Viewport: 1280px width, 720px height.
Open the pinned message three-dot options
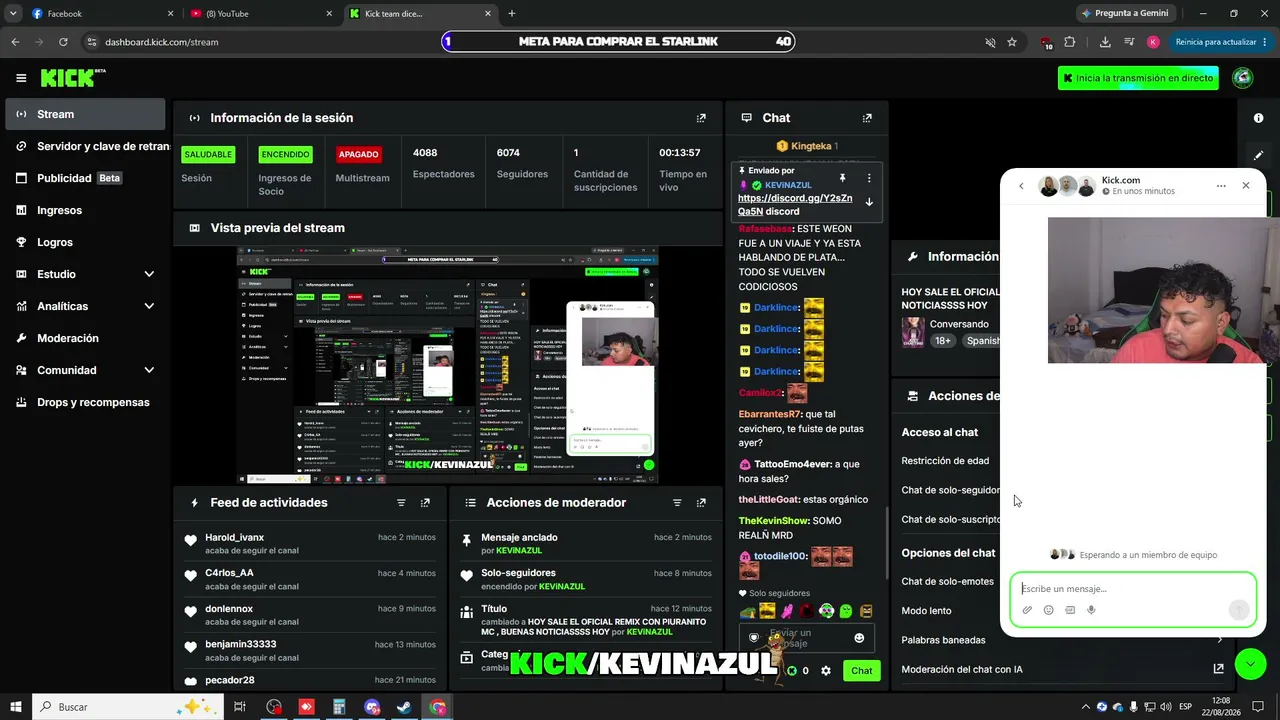[x=869, y=178]
